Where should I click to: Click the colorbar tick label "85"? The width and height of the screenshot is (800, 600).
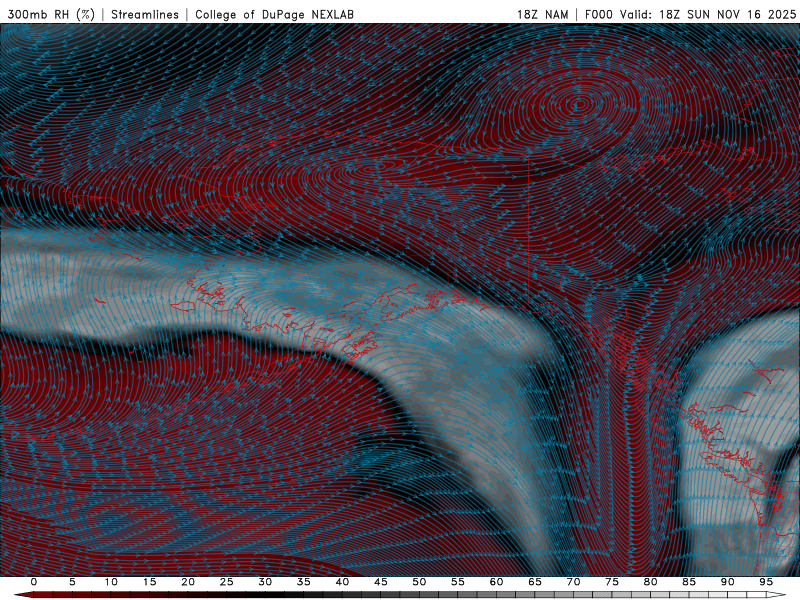point(689,582)
